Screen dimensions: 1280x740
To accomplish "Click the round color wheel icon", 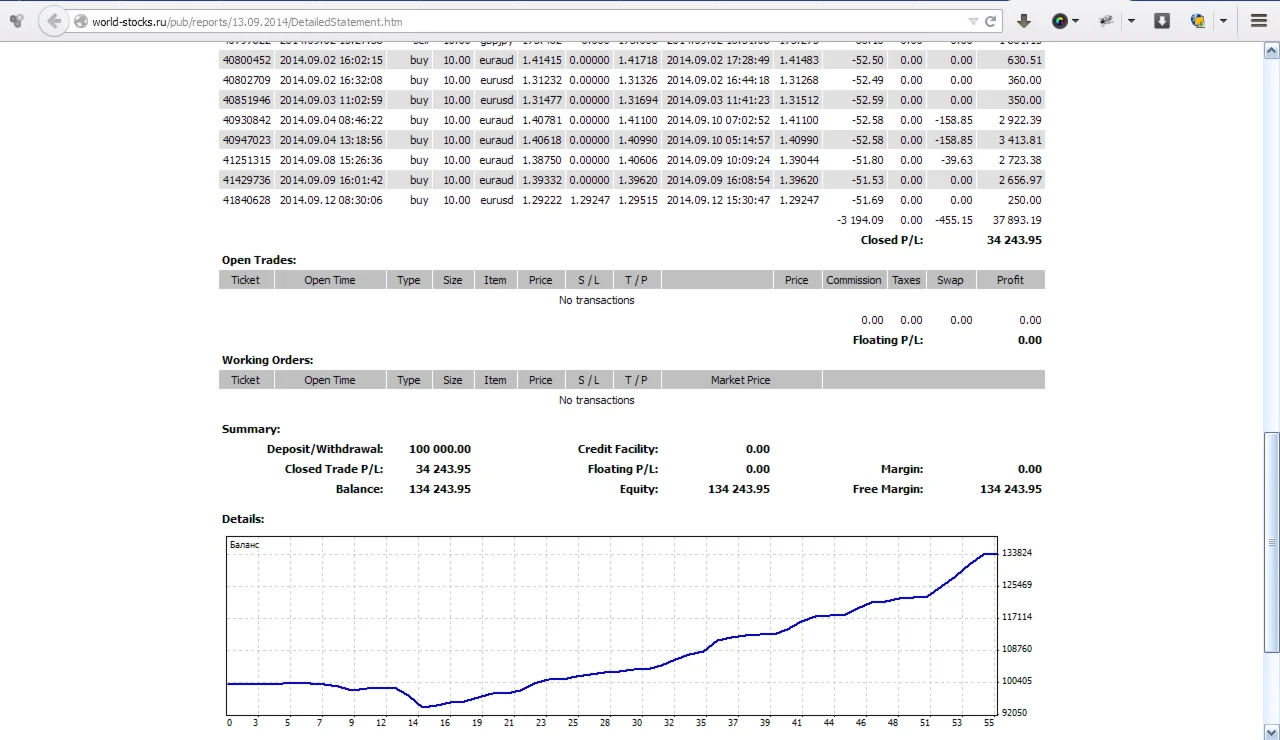I will coord(1059,21).
